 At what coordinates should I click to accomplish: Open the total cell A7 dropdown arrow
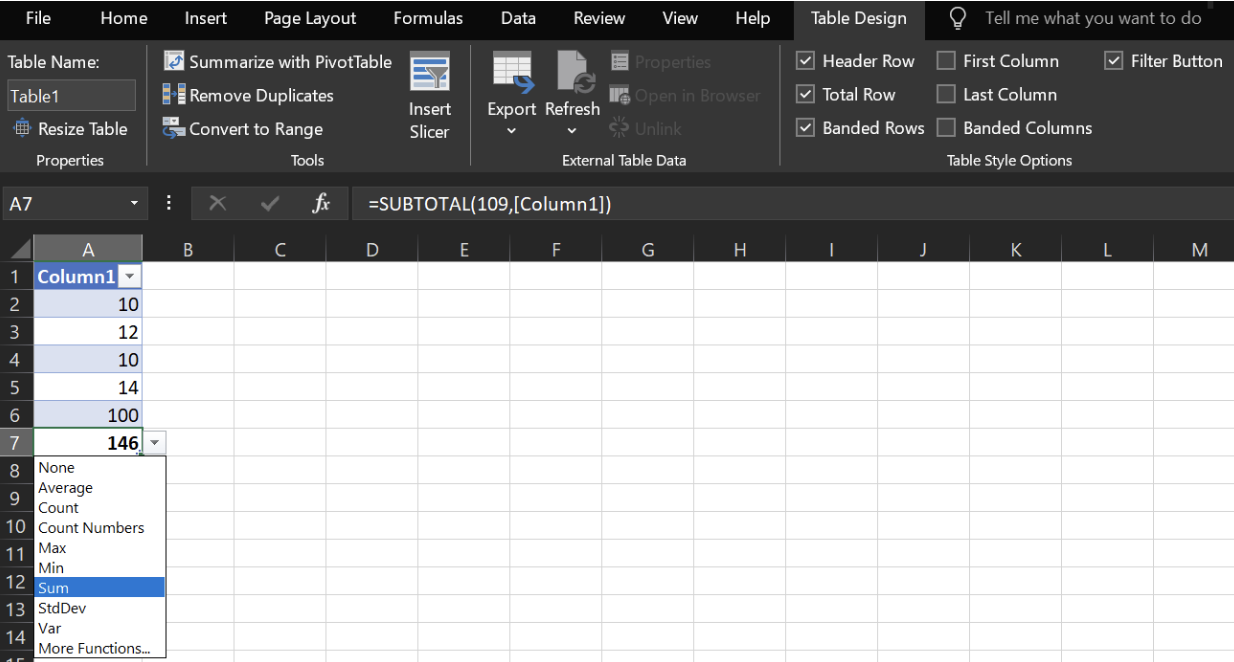pyautogui.click(x=154, y=443)
